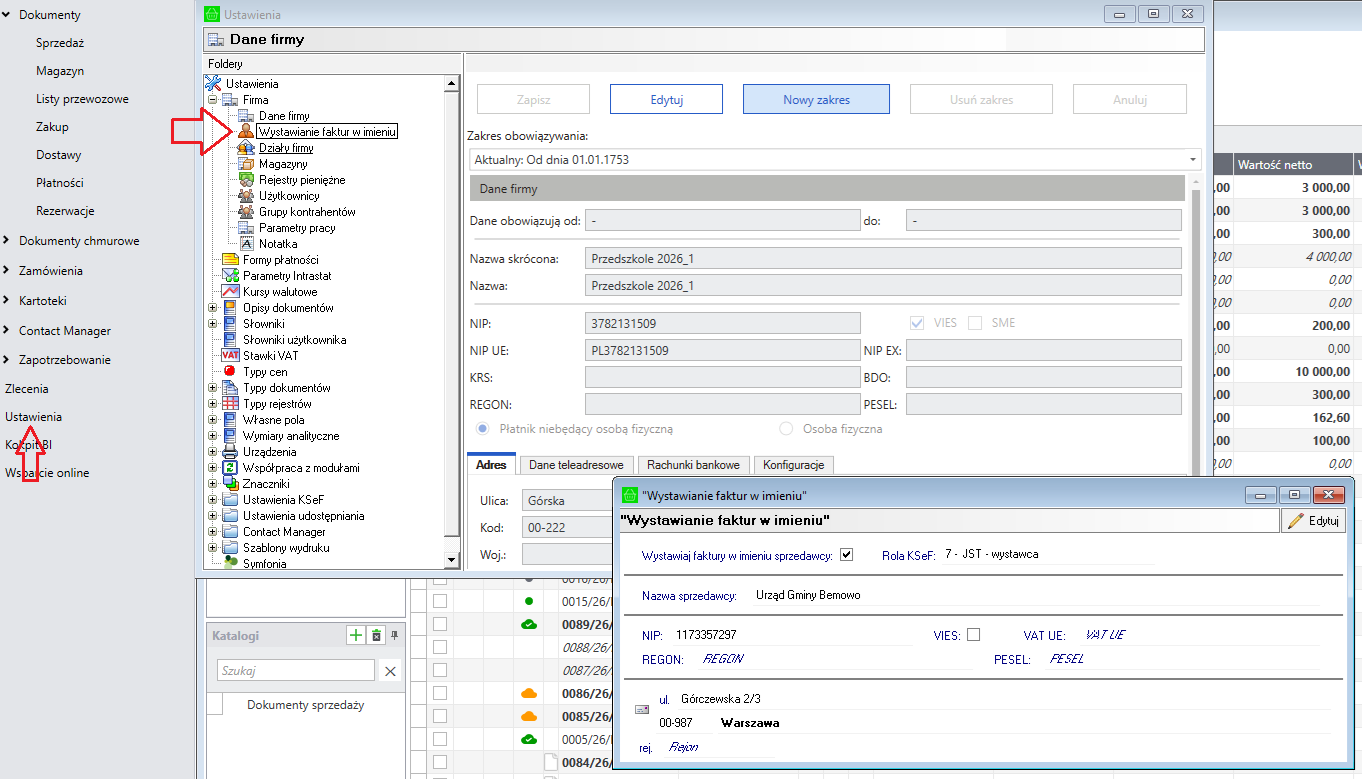This screenshot has height=779, width=1362.
Task: Open the Zakres obowiązywania dropdown
Action: click(1193, 160)
